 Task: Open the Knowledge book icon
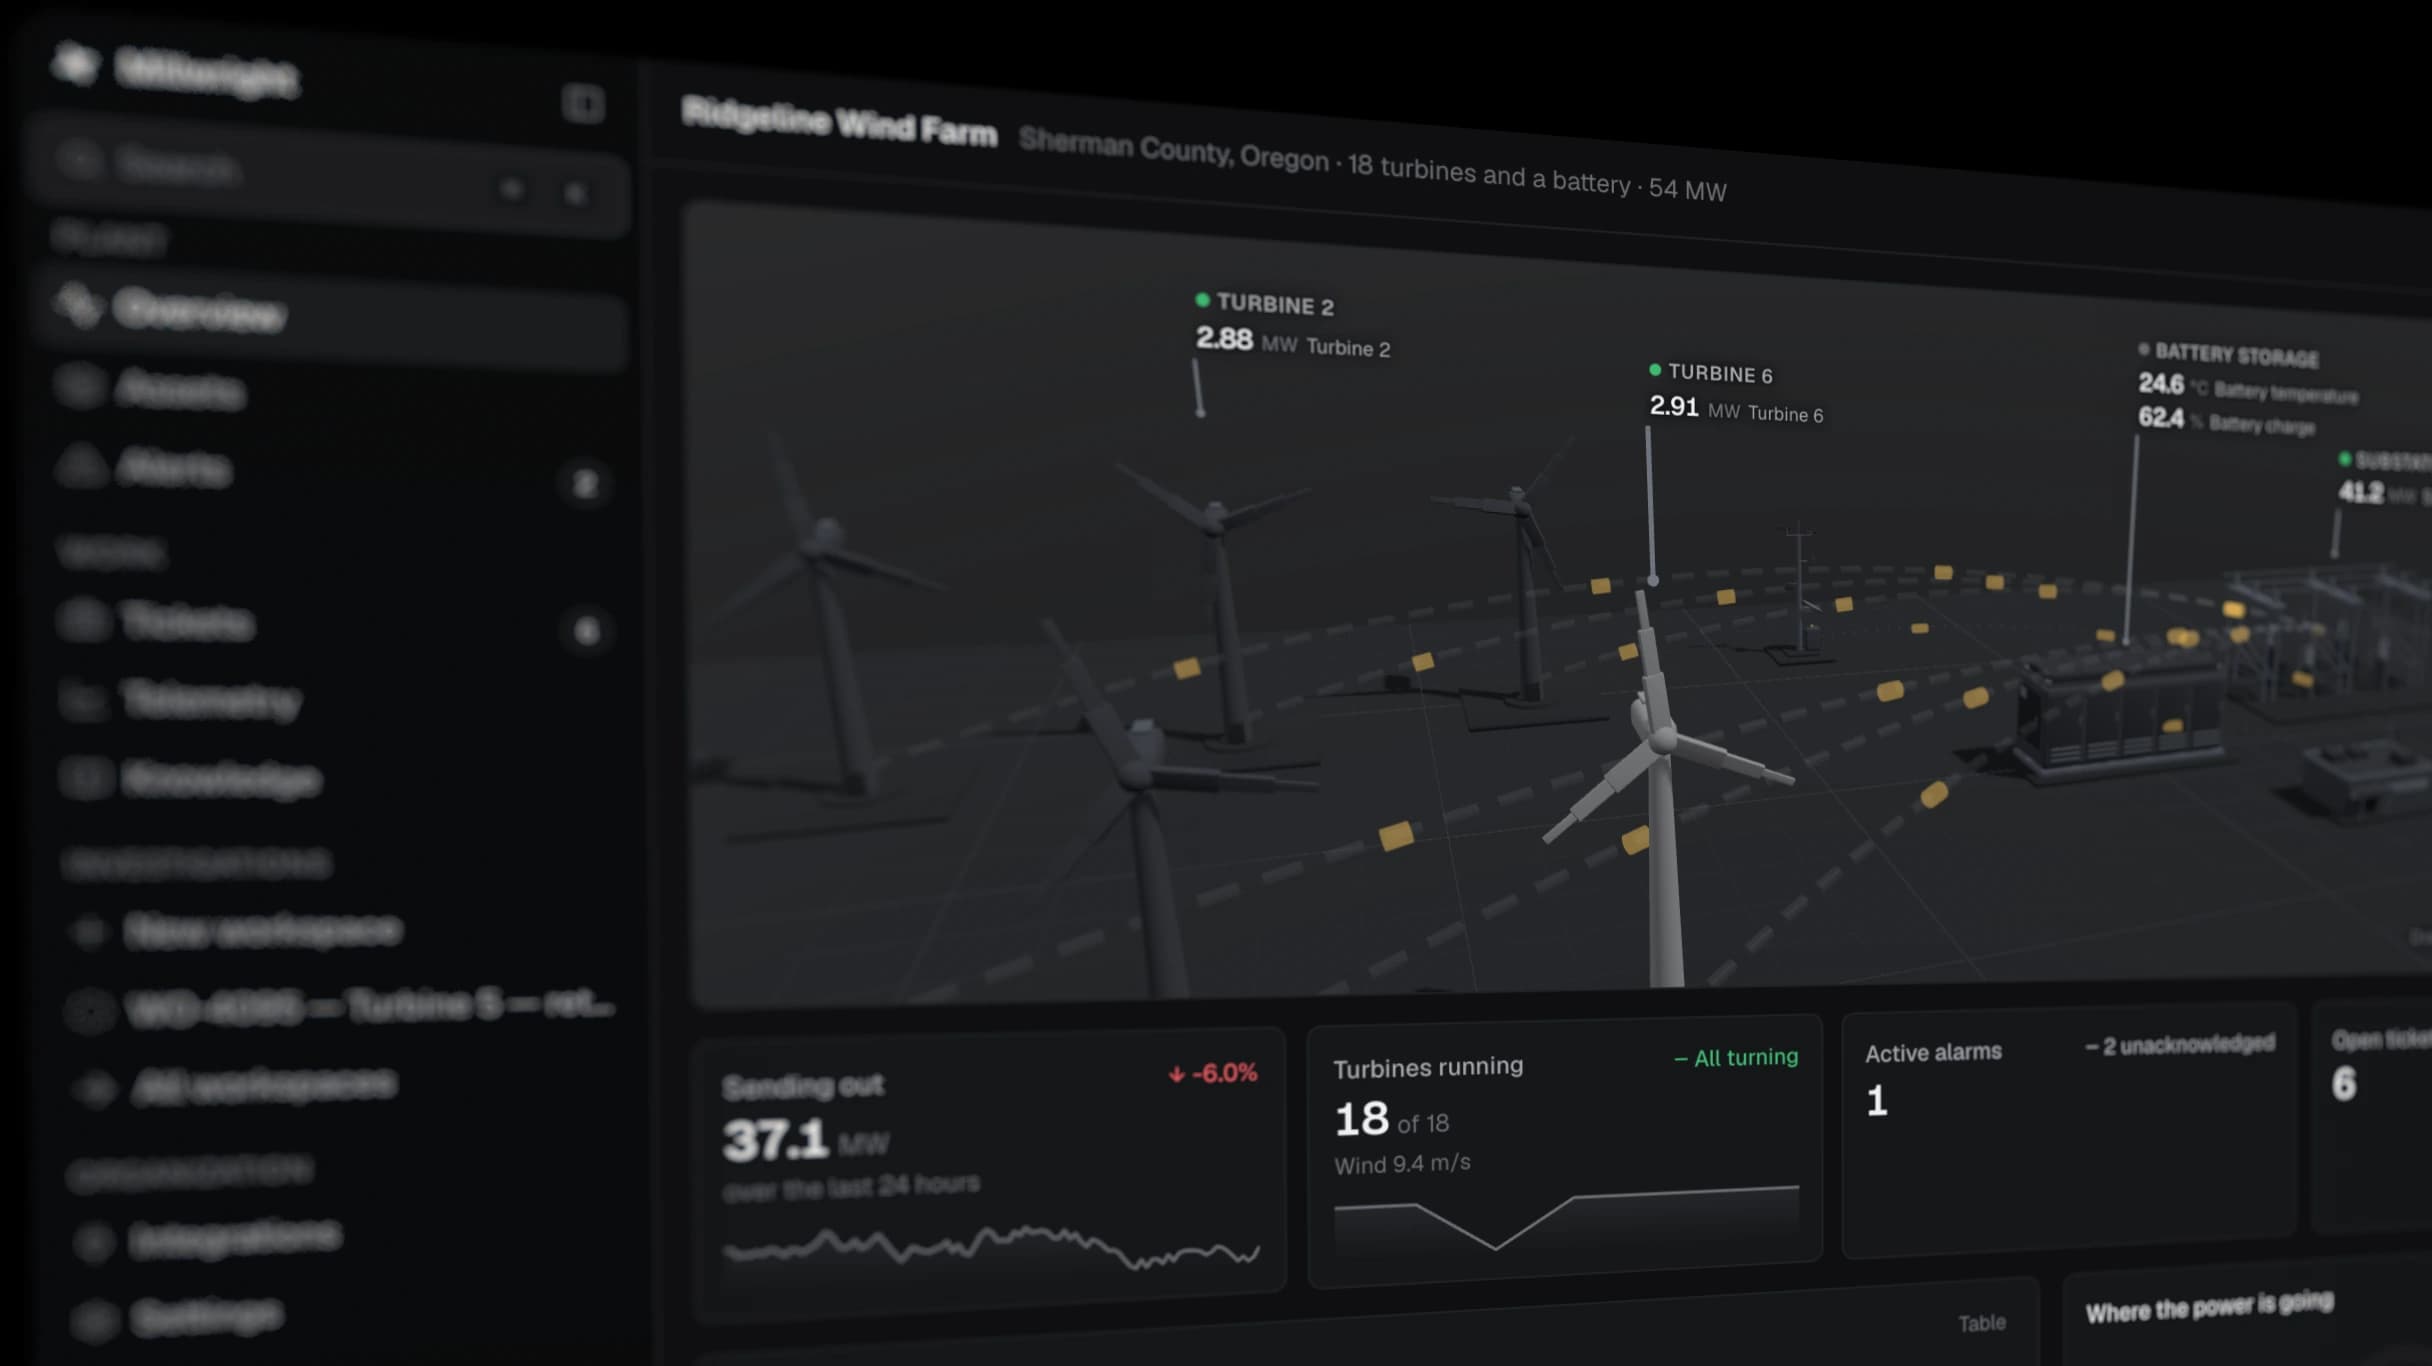[84, 778]
